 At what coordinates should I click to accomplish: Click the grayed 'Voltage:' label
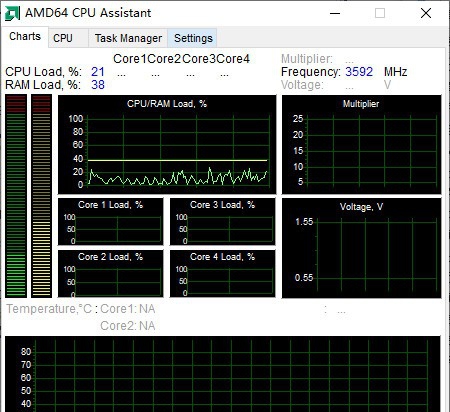pos(302,85)
